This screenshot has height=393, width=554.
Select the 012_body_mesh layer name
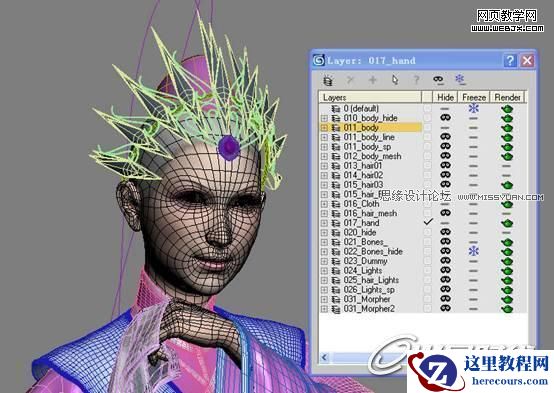tap(372, 156)
